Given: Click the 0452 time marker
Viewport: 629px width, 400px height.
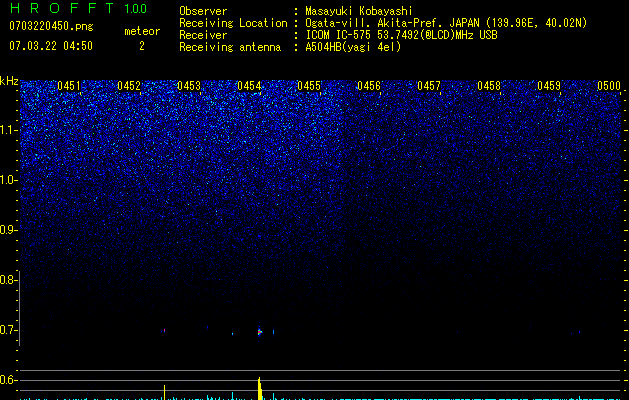Looking at the screenshot, I should [129, 86].
